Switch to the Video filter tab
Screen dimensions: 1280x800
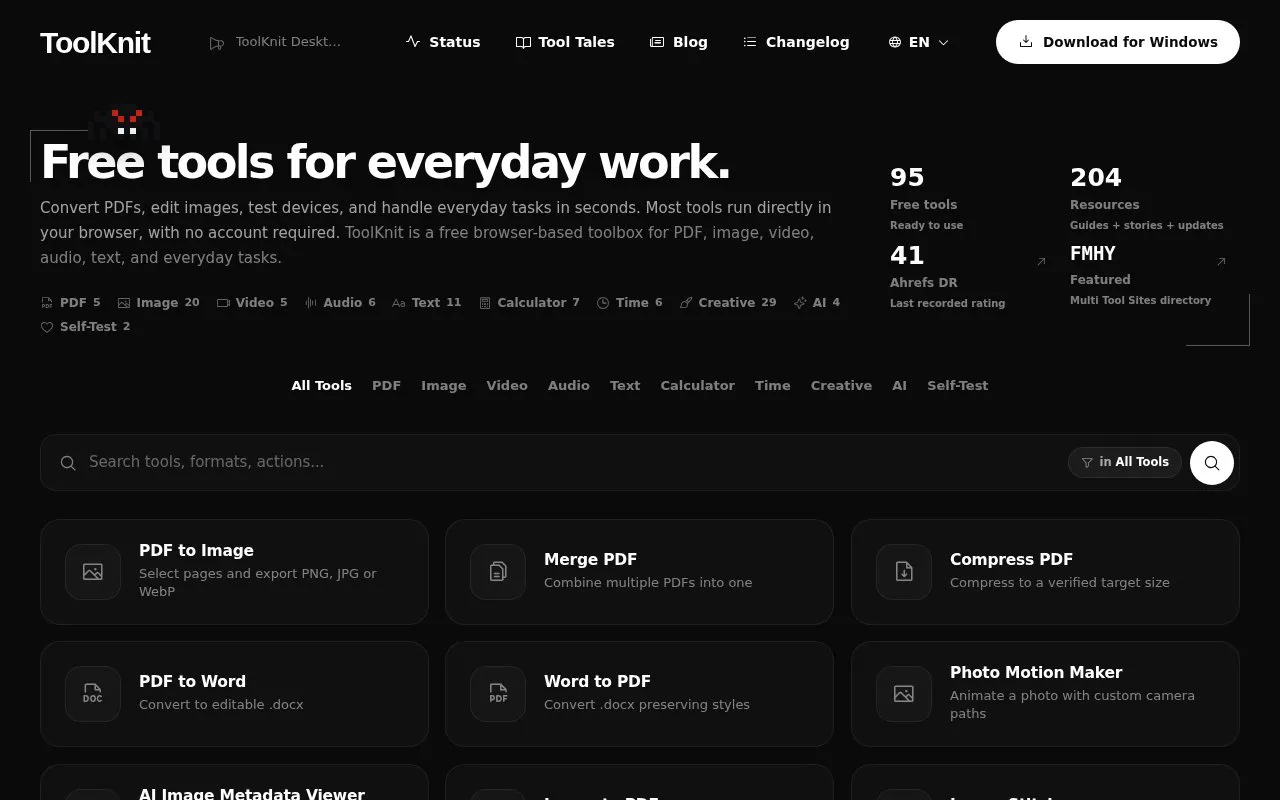507,385
